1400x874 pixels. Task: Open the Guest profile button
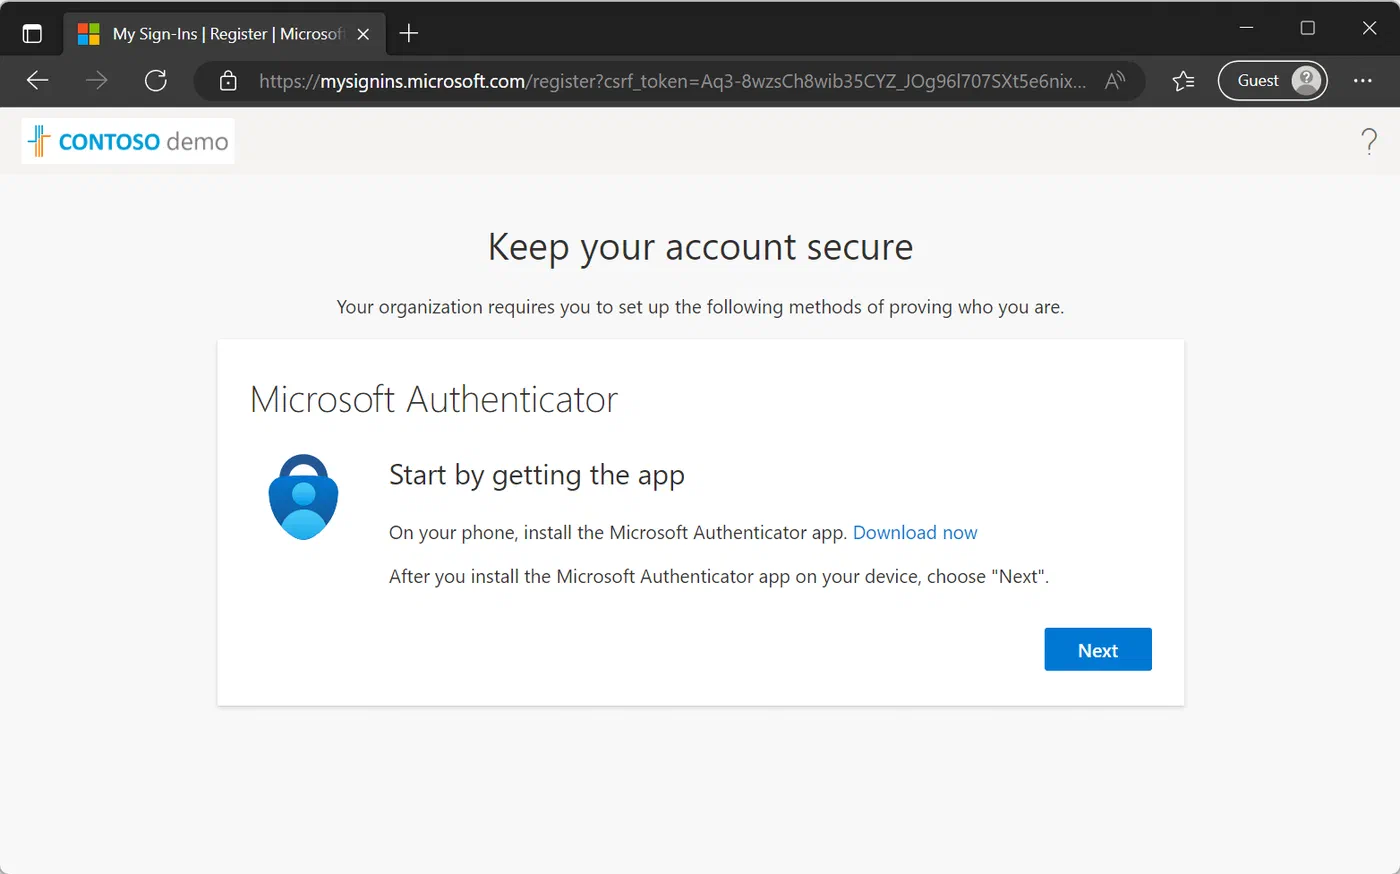[1272, 81]
